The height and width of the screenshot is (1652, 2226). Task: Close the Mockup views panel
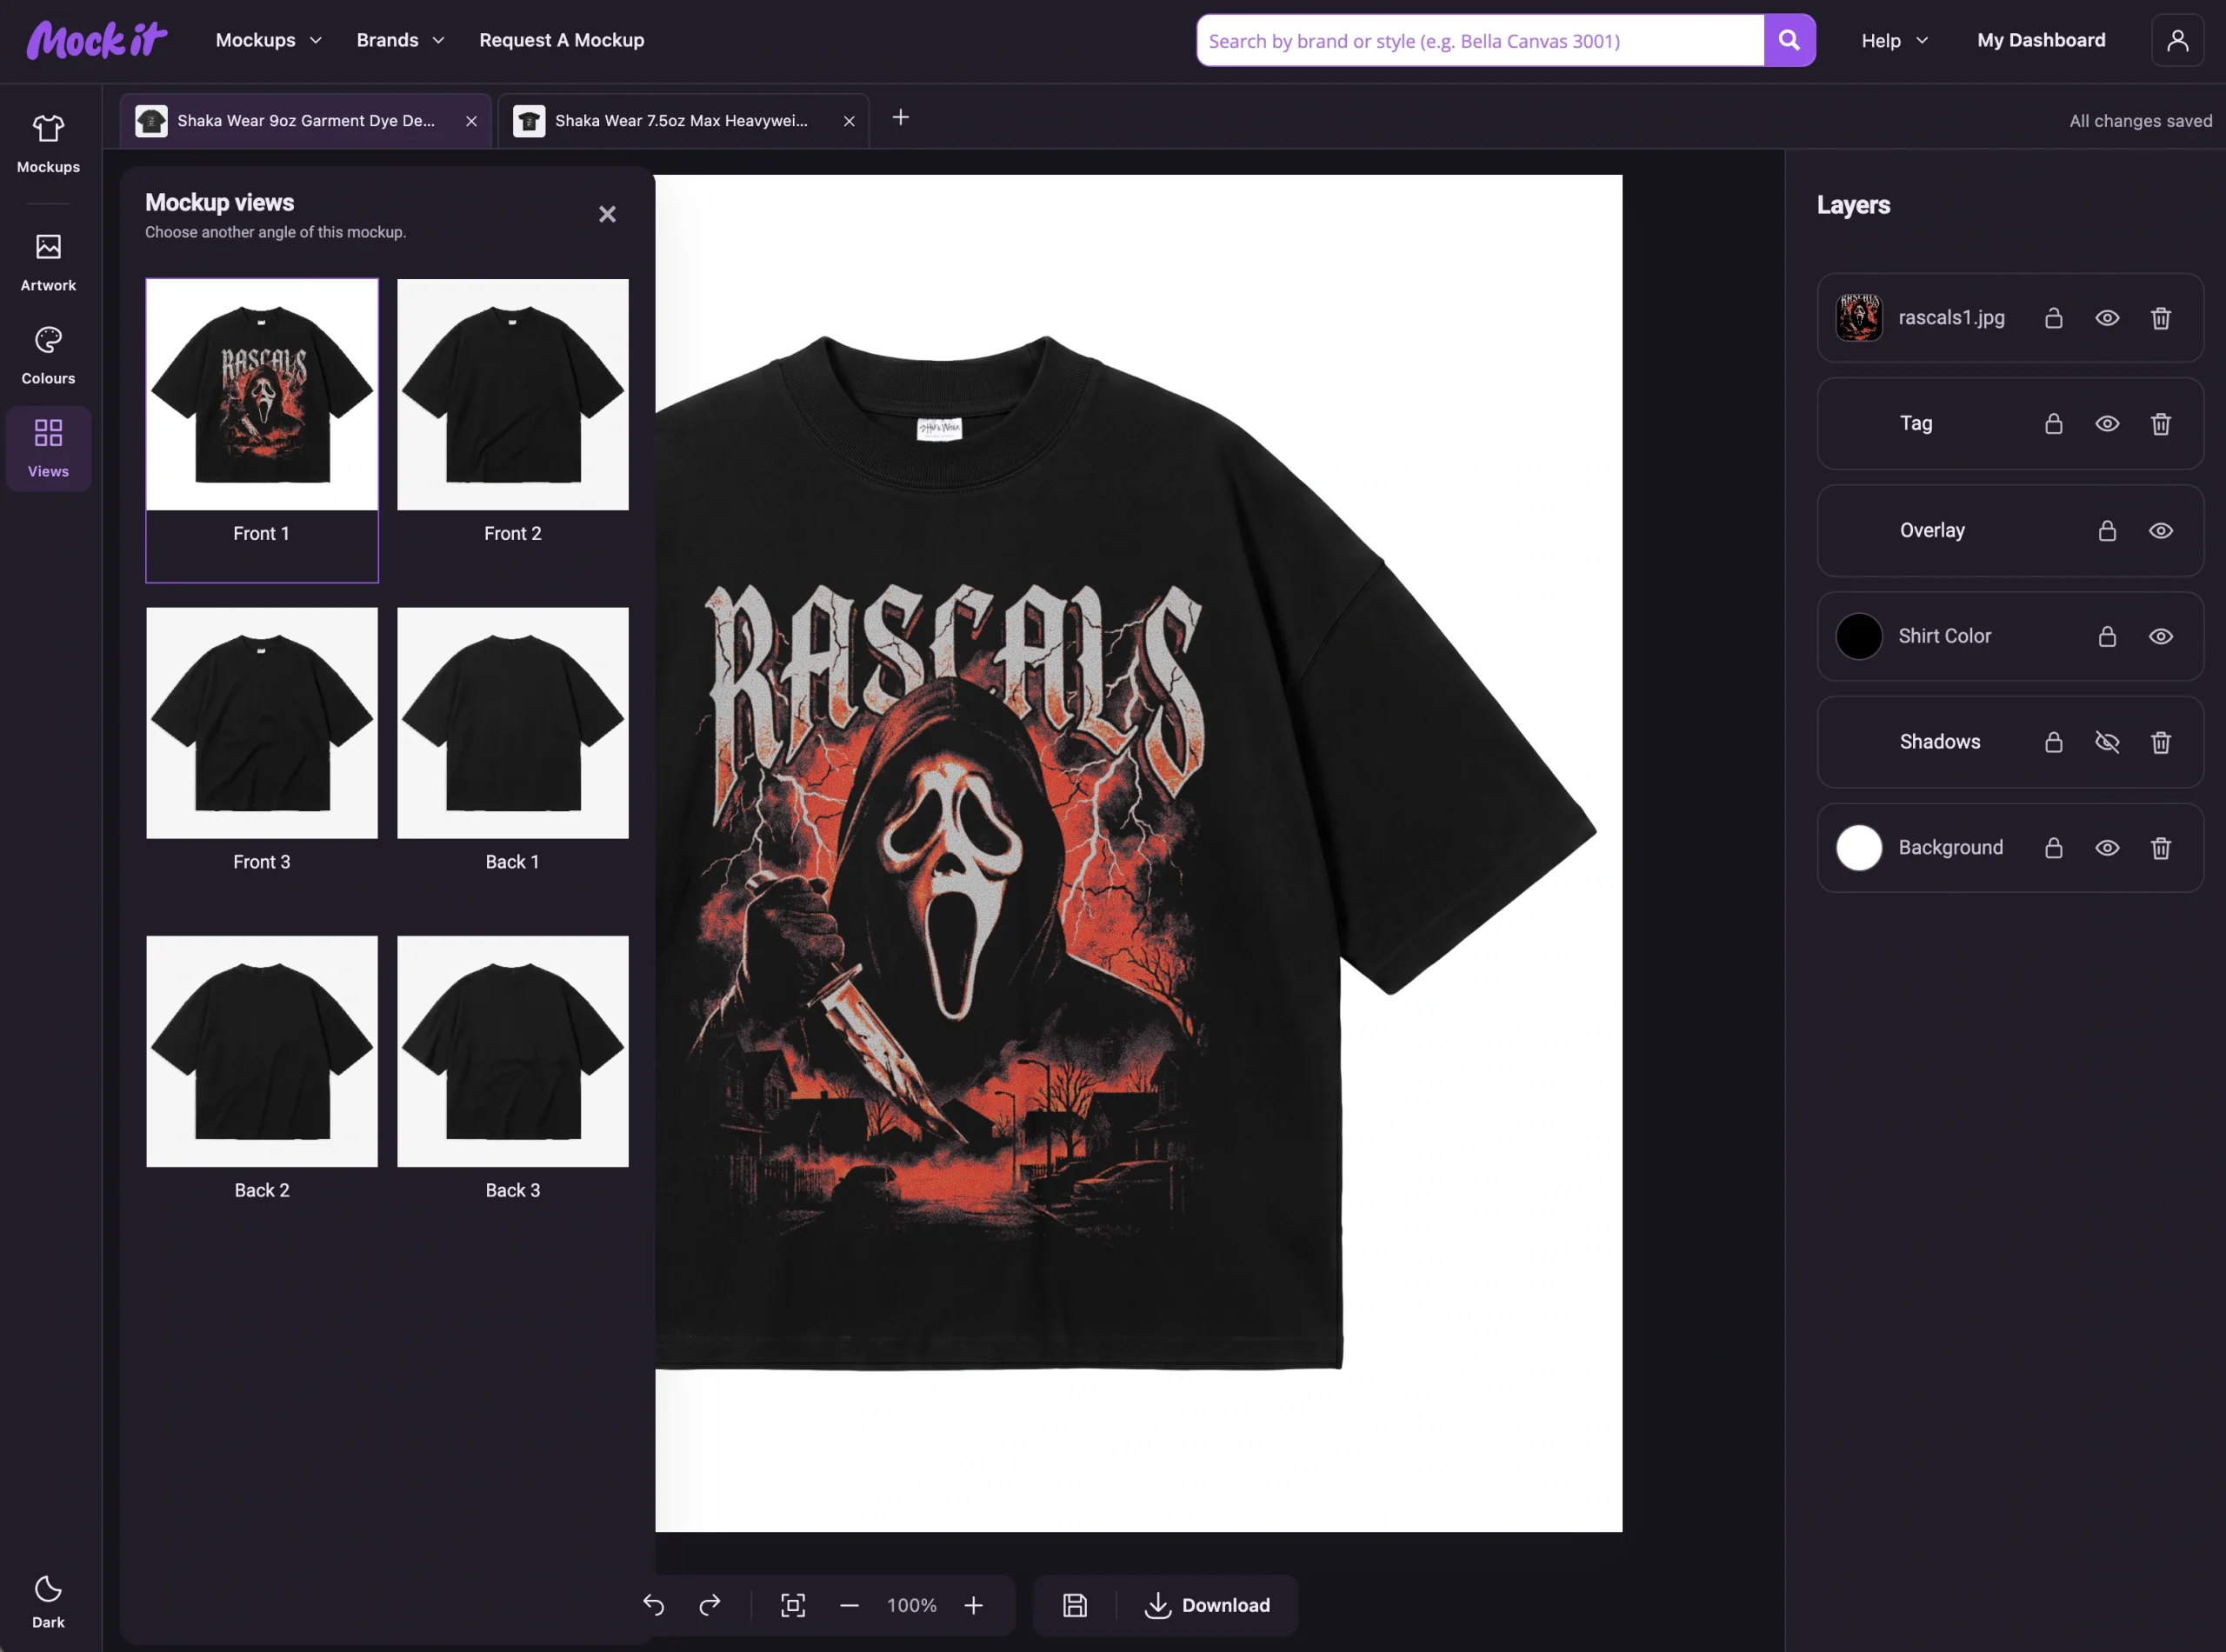click(607, 214)
